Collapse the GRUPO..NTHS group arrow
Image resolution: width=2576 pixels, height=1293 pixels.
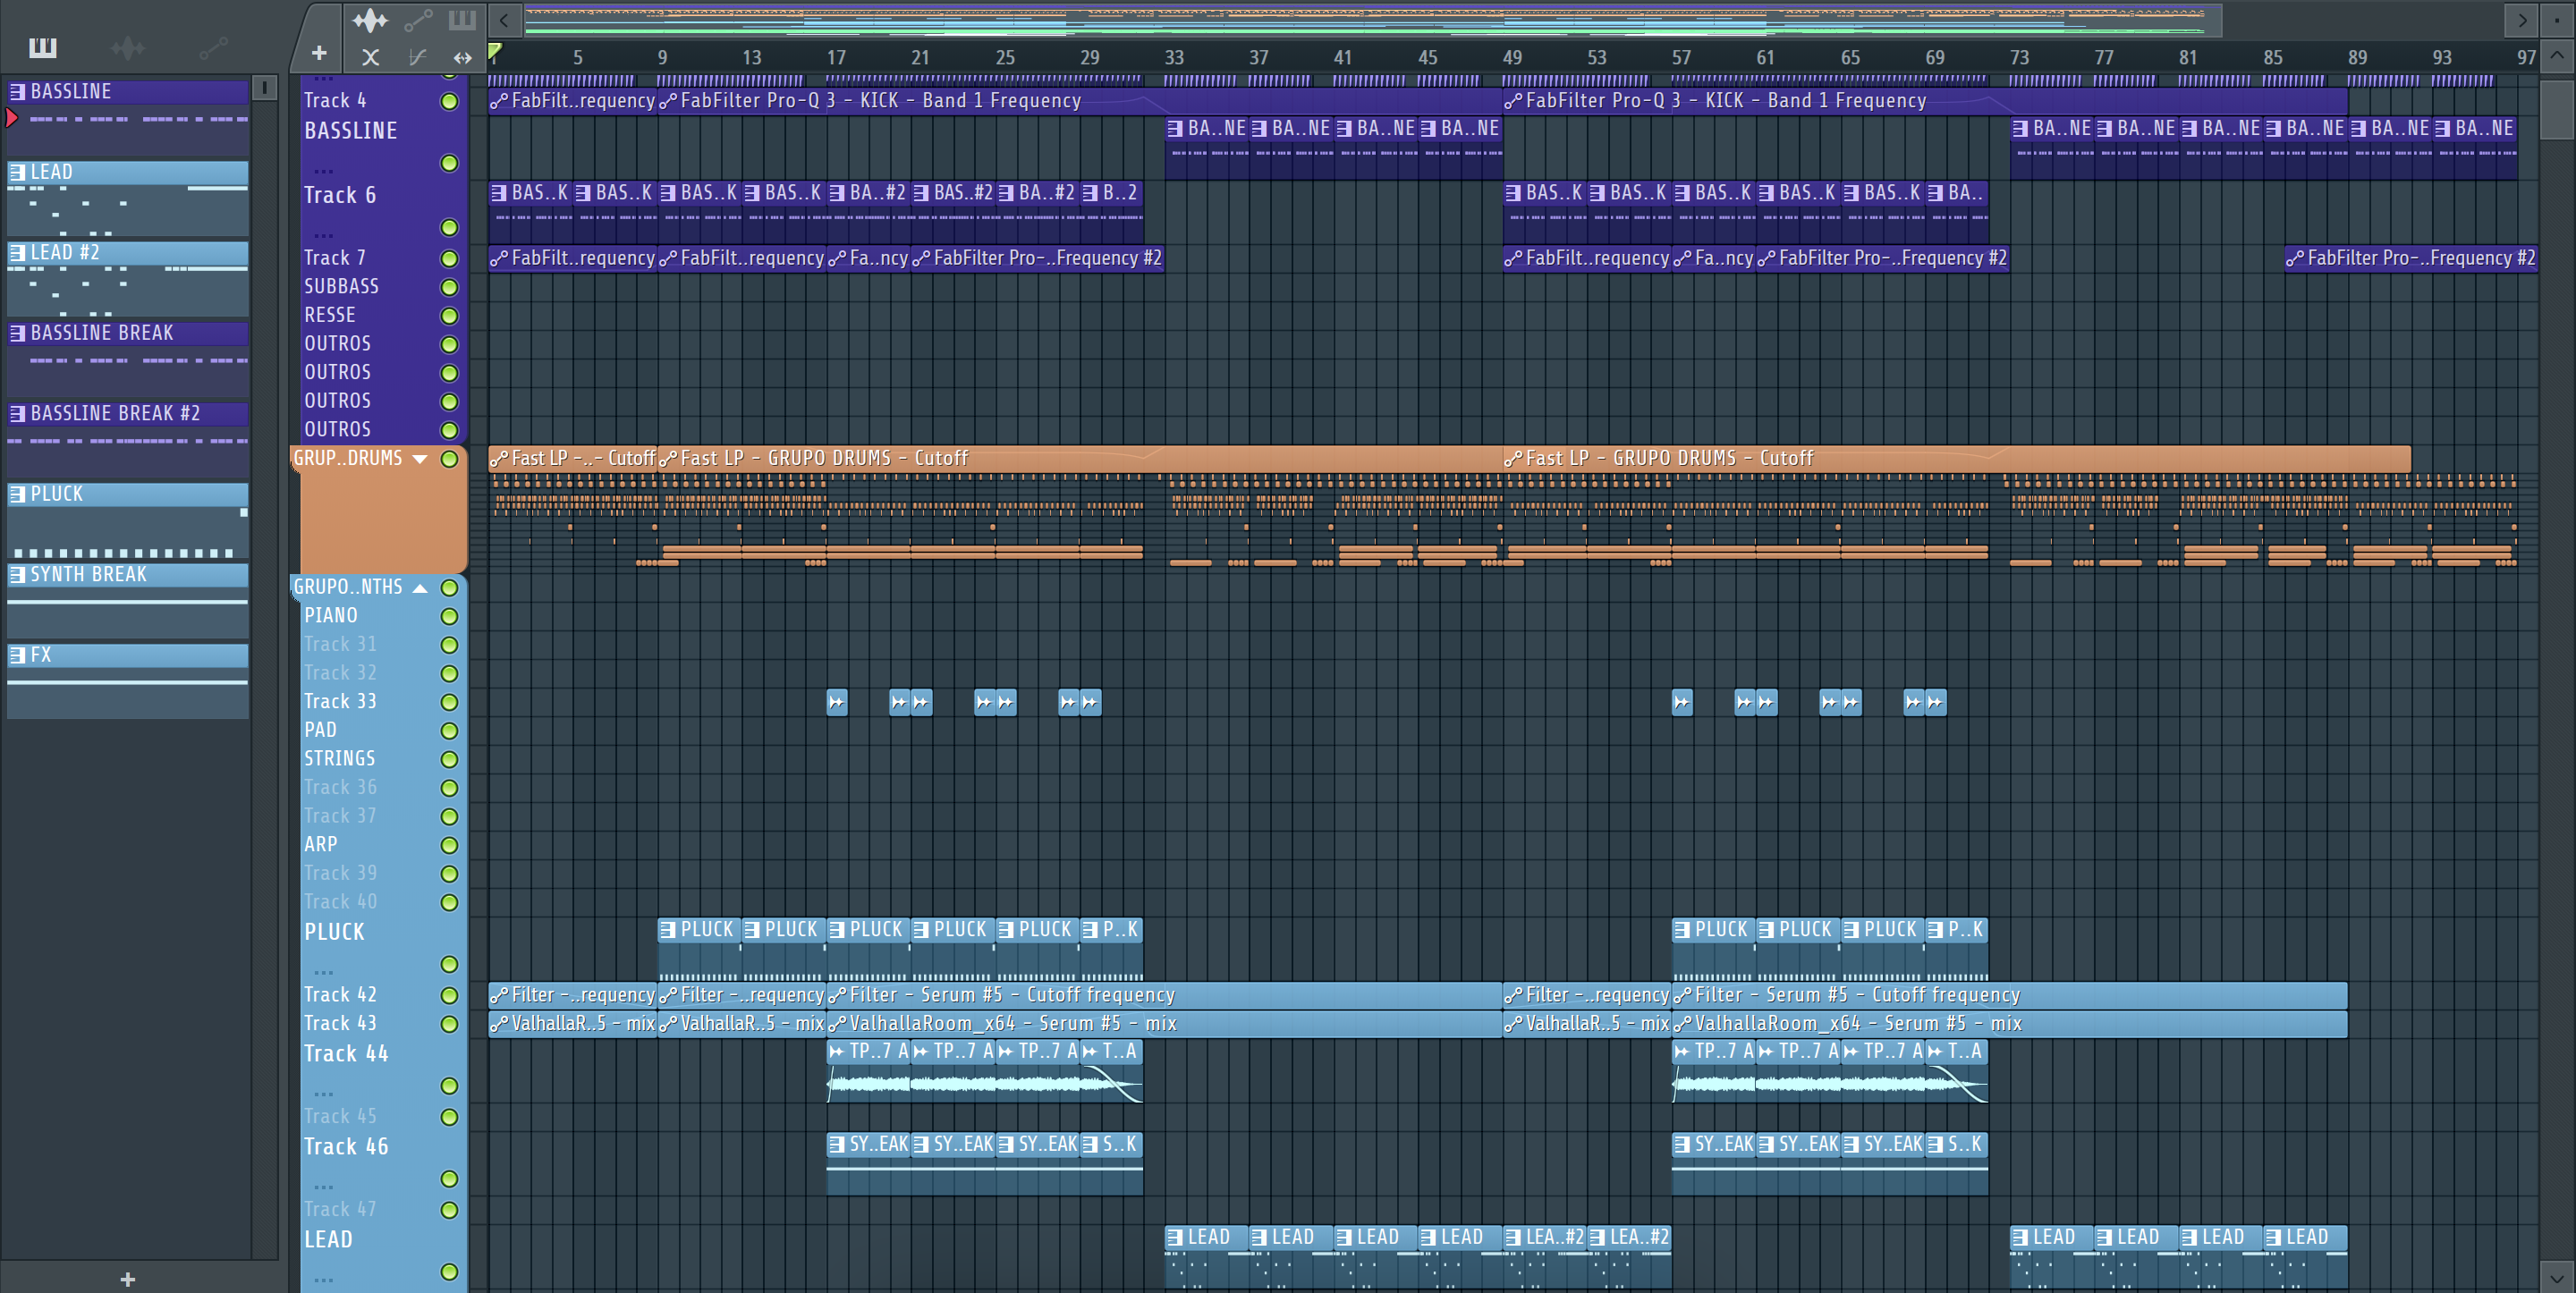coord(420,588)
